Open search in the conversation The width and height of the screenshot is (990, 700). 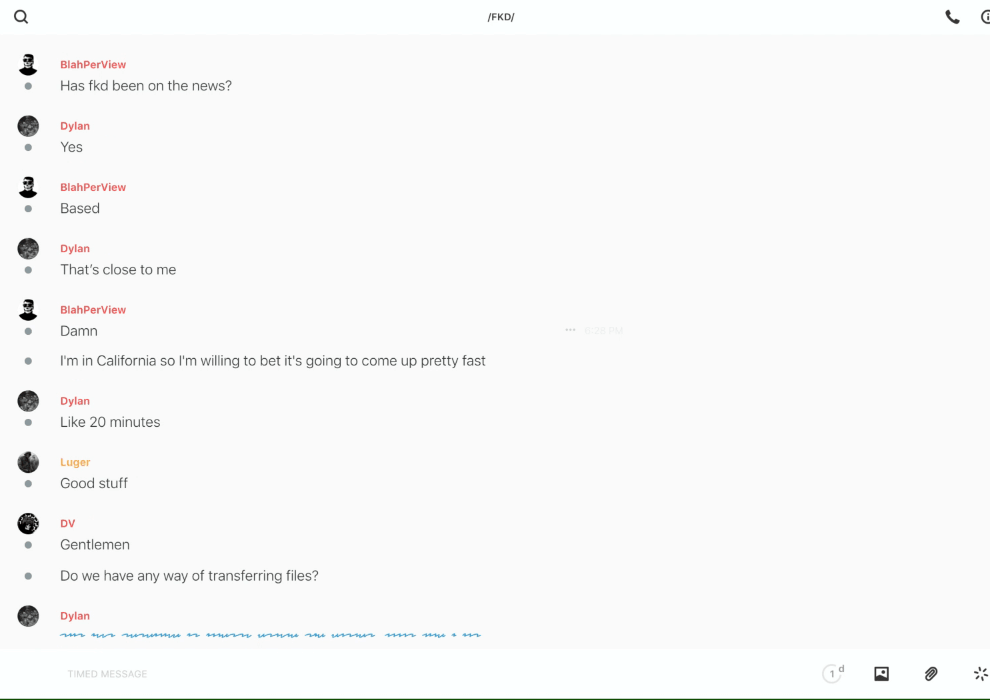pyautogui.click(x=21, y=17)
